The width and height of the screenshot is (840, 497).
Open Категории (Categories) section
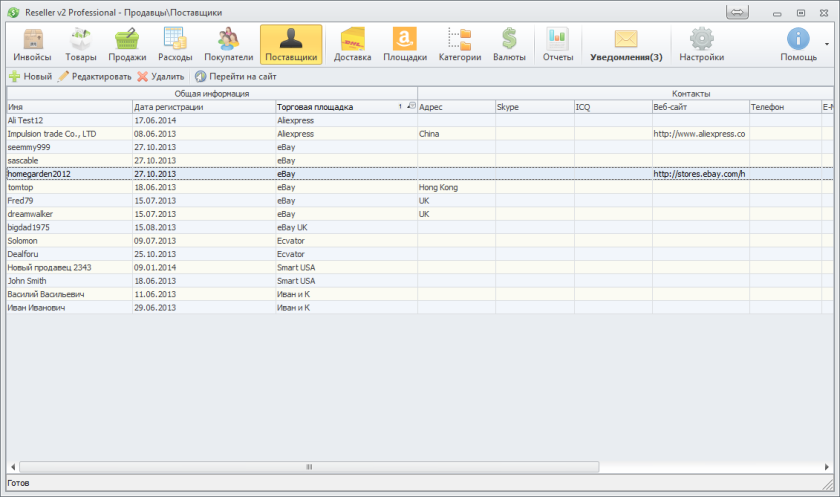[459, 45]
